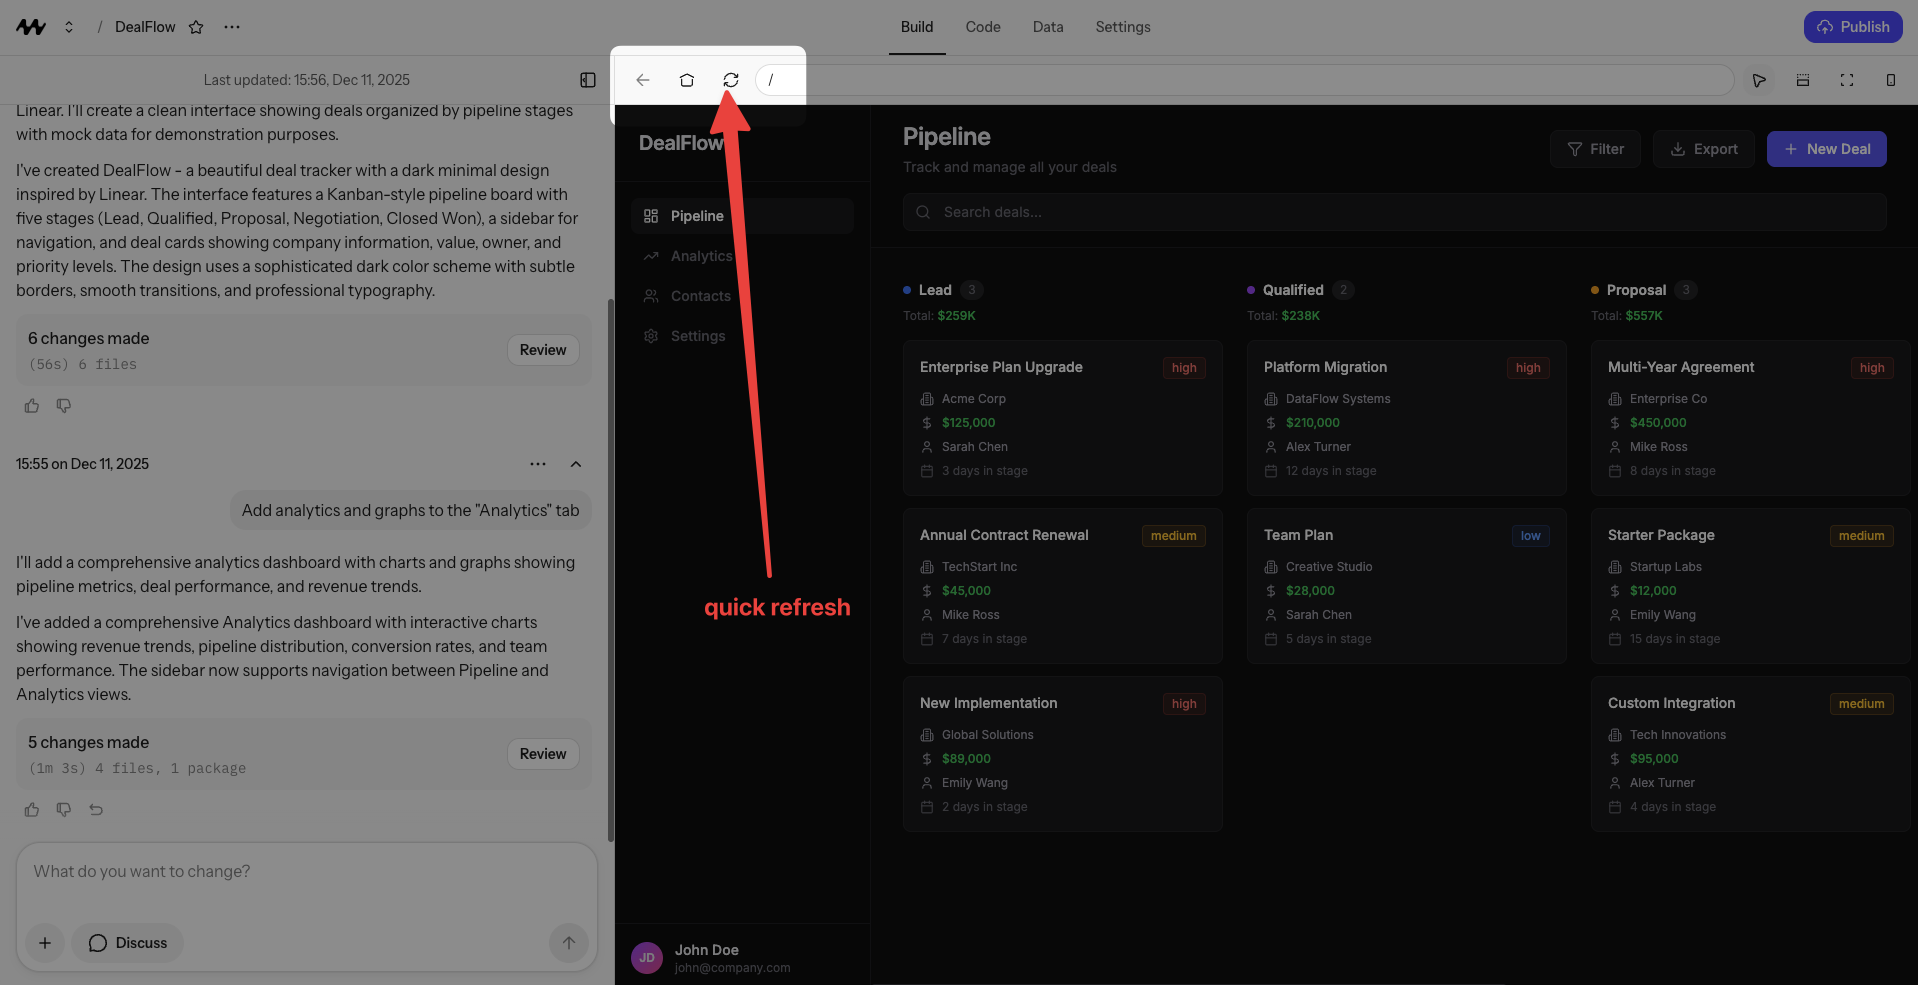Open the three-dot menu beside DealFlow
Image resolution: width=1918 pixels, height=985 pixels.
[x=232, y=27]
